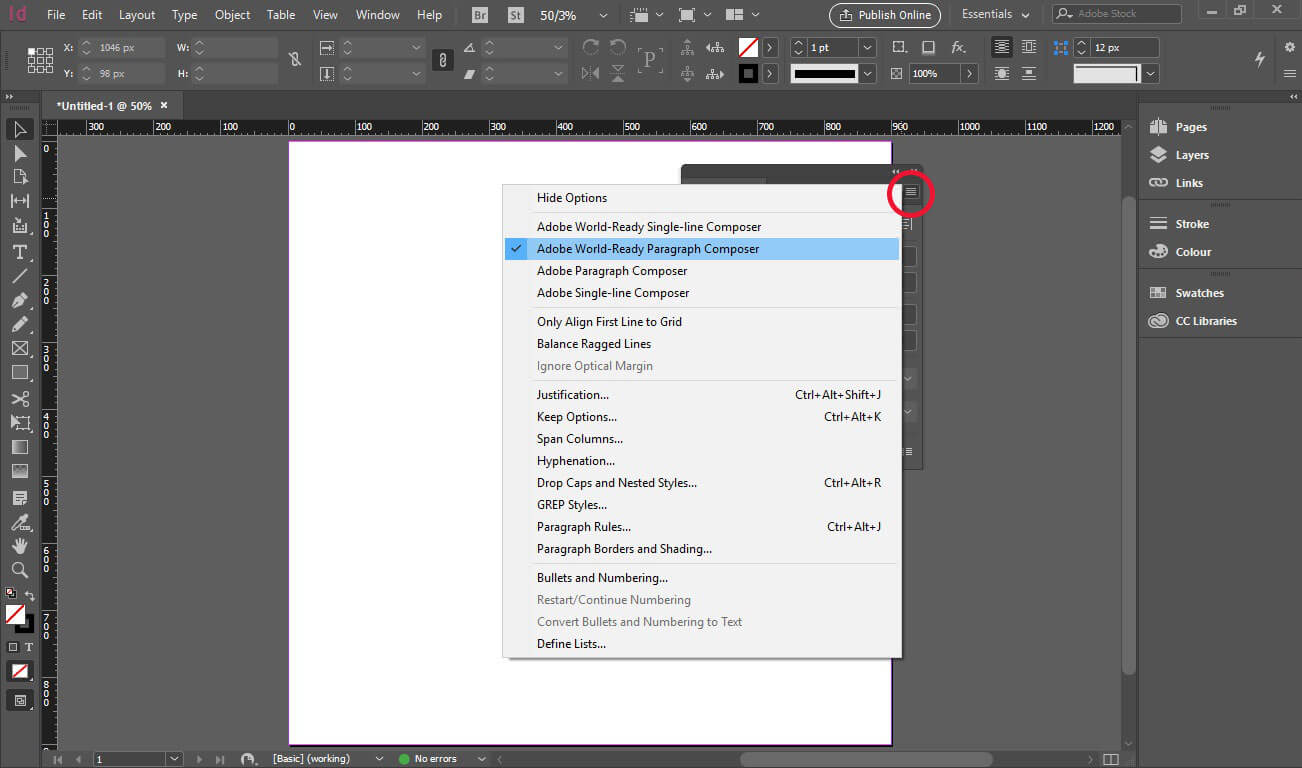Click the Publish Online button
Screen dimensions: 1302x768
point(885,15)
